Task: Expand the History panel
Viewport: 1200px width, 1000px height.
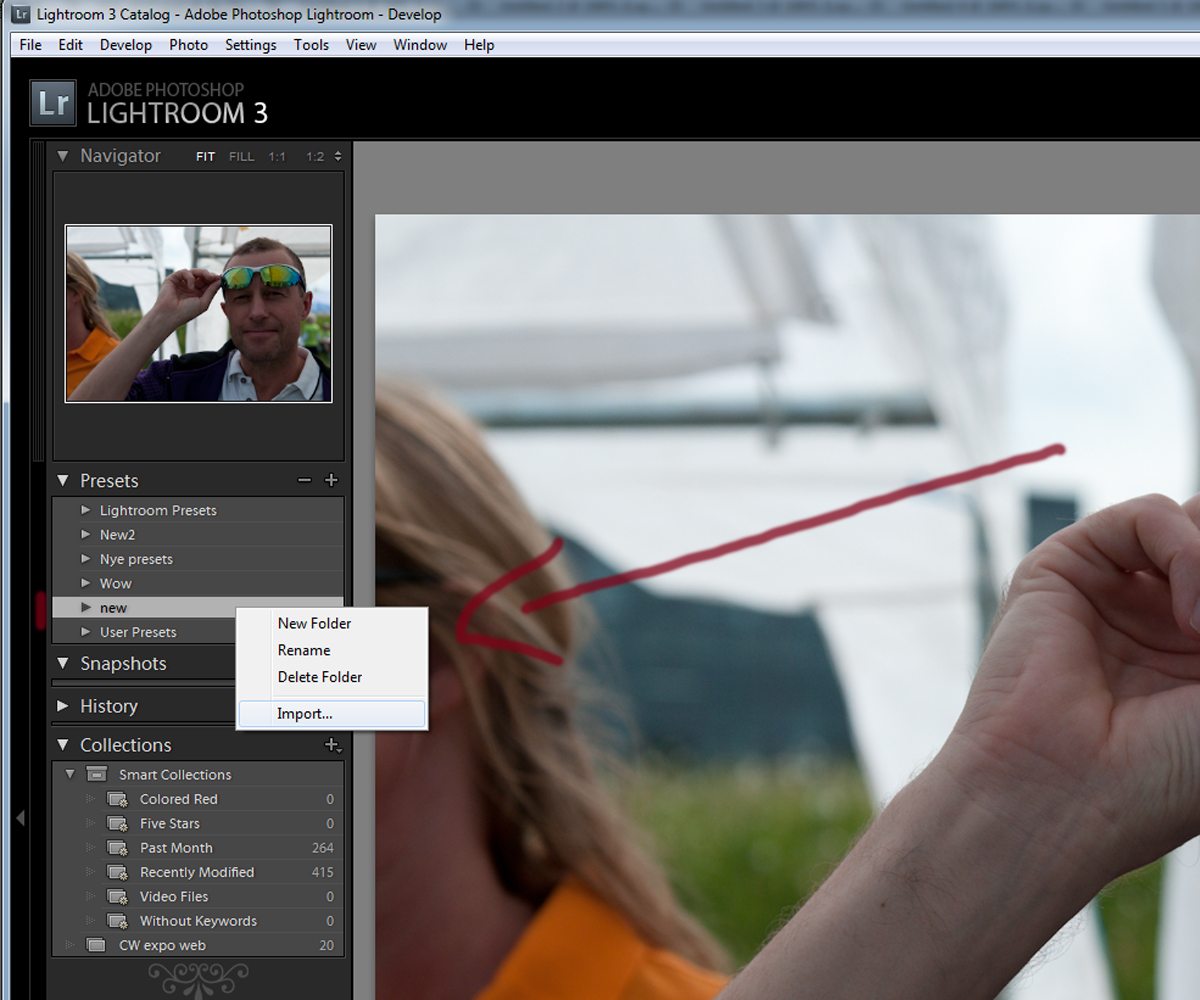Action: [63, 706]
